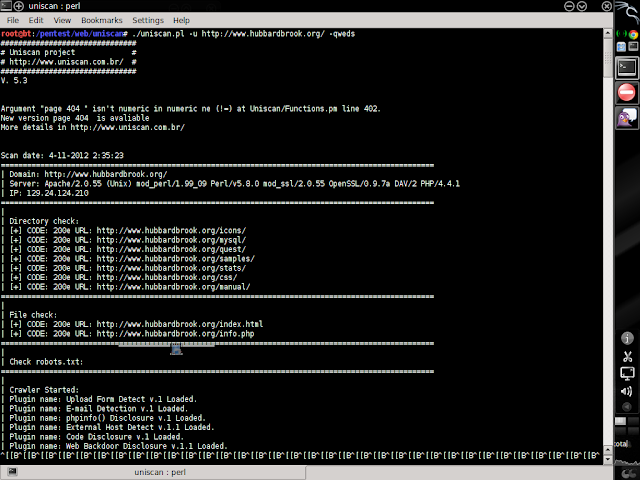
Task: Click http://www.hubbardbrook.org/css/ URL text
Action: 167,278
